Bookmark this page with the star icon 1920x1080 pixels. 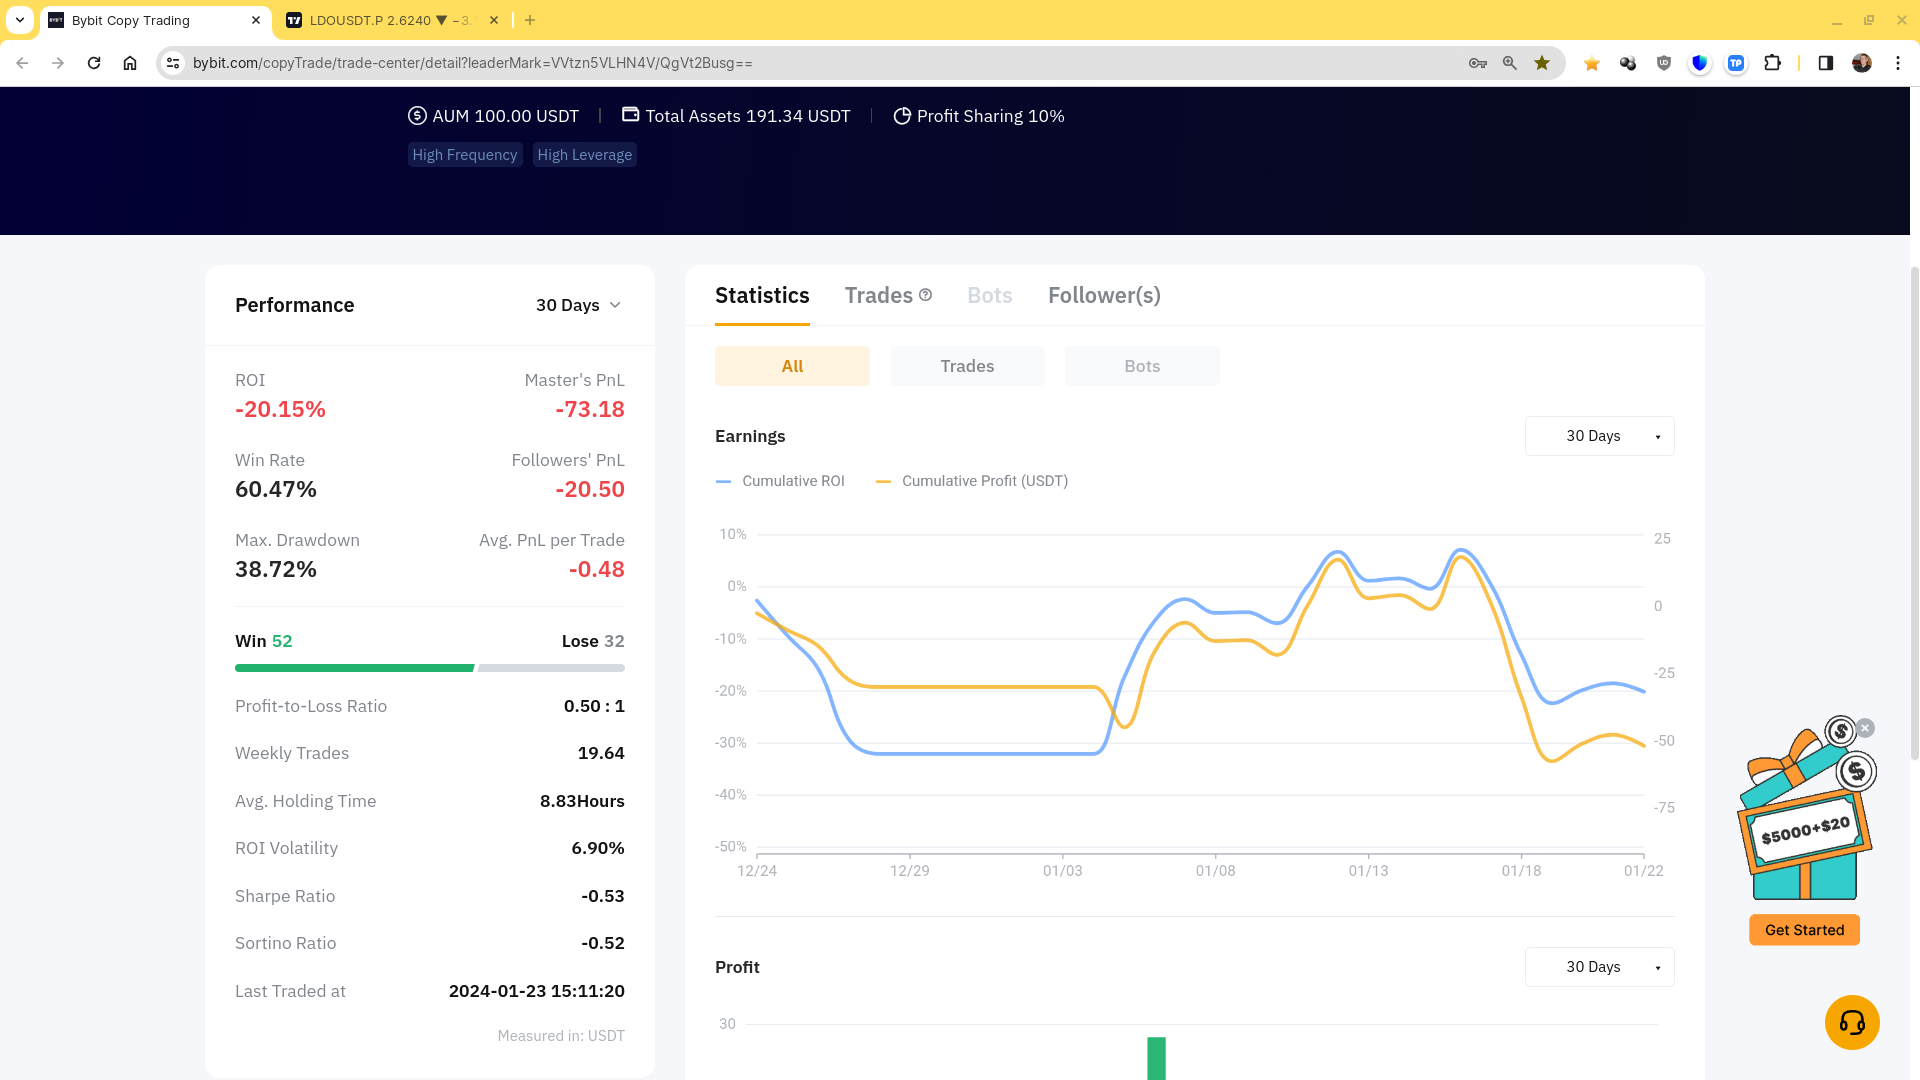click(x=1542, y=63)
